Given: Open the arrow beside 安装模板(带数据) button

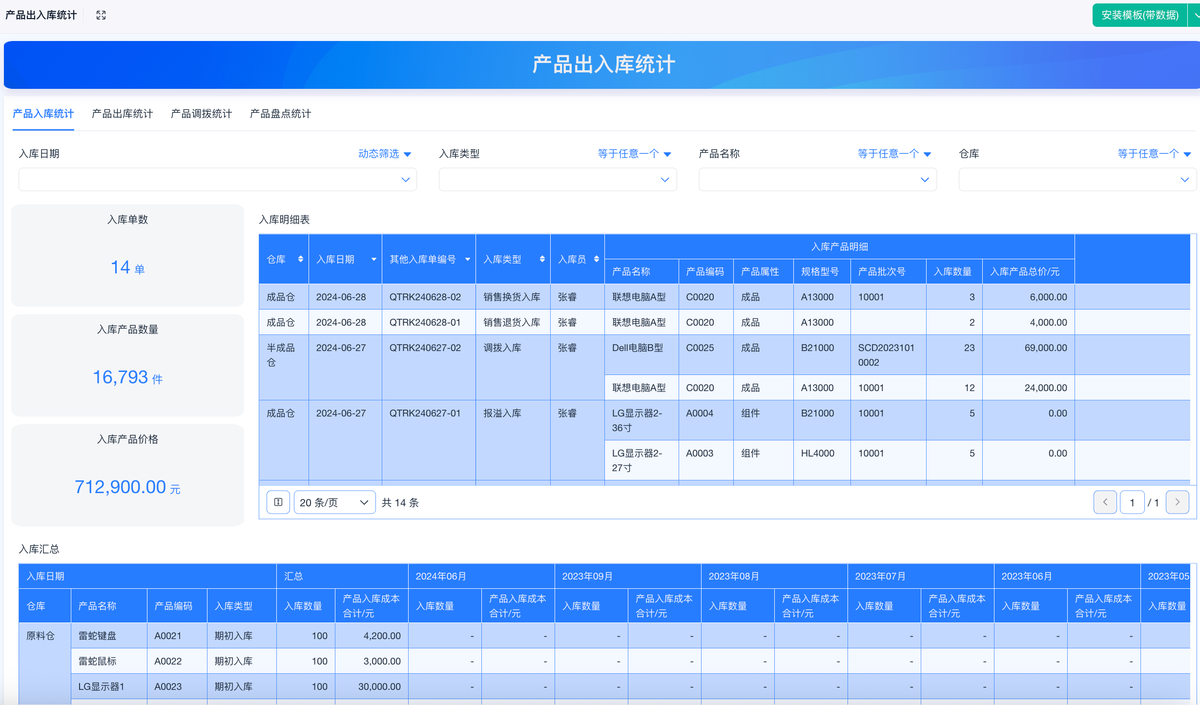Looking at the screenshot, I should click(x=1192, y=15).
